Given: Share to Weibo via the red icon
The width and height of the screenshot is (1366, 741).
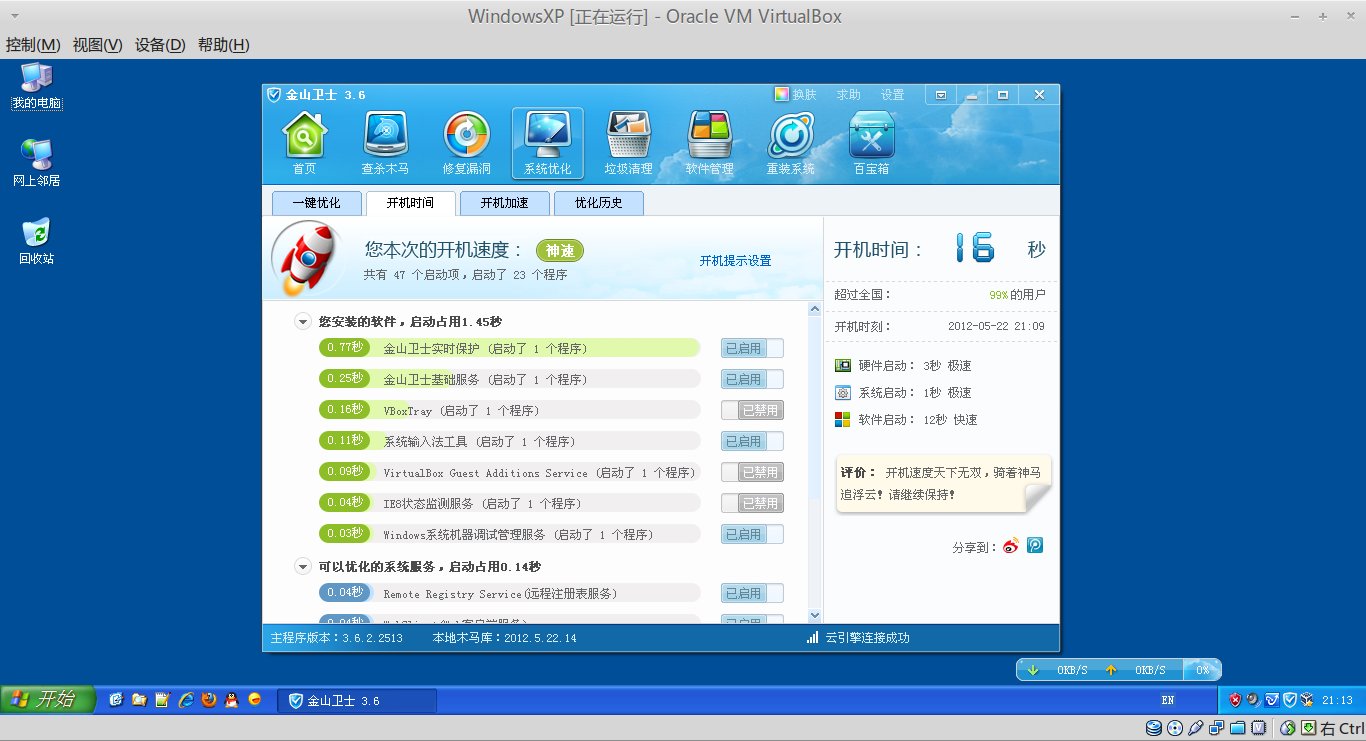Looking at the screenshot, I should pyautogui.click(x=1011, y=546).
